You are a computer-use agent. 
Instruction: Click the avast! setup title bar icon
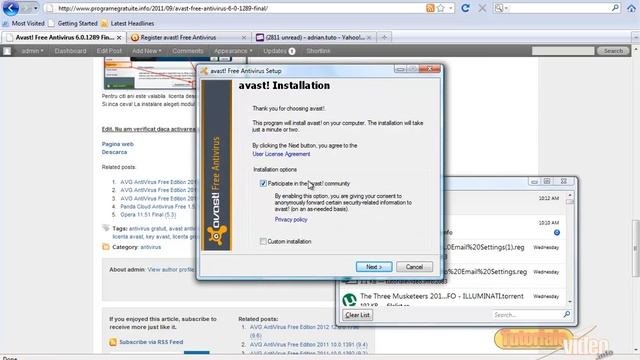(x=204, y=71)
